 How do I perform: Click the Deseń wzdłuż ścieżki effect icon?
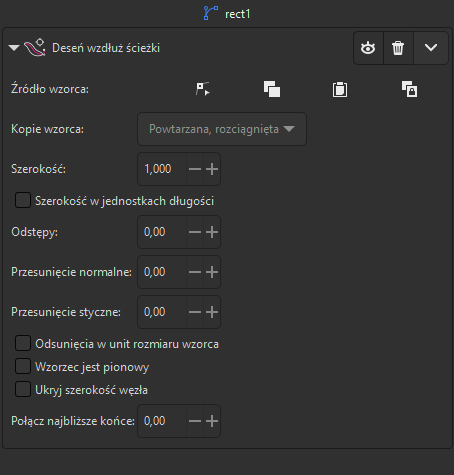coord(34,48)
